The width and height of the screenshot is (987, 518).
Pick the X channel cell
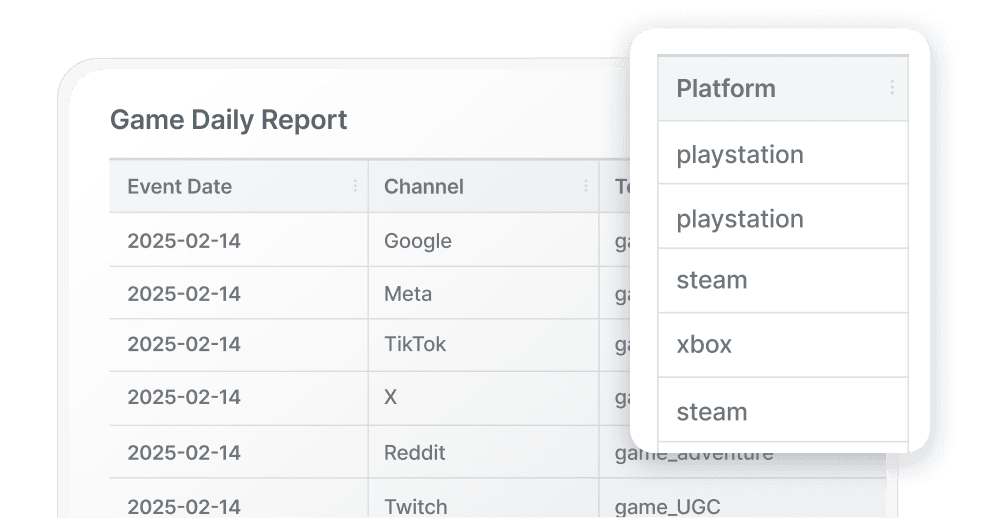[391, 397]
